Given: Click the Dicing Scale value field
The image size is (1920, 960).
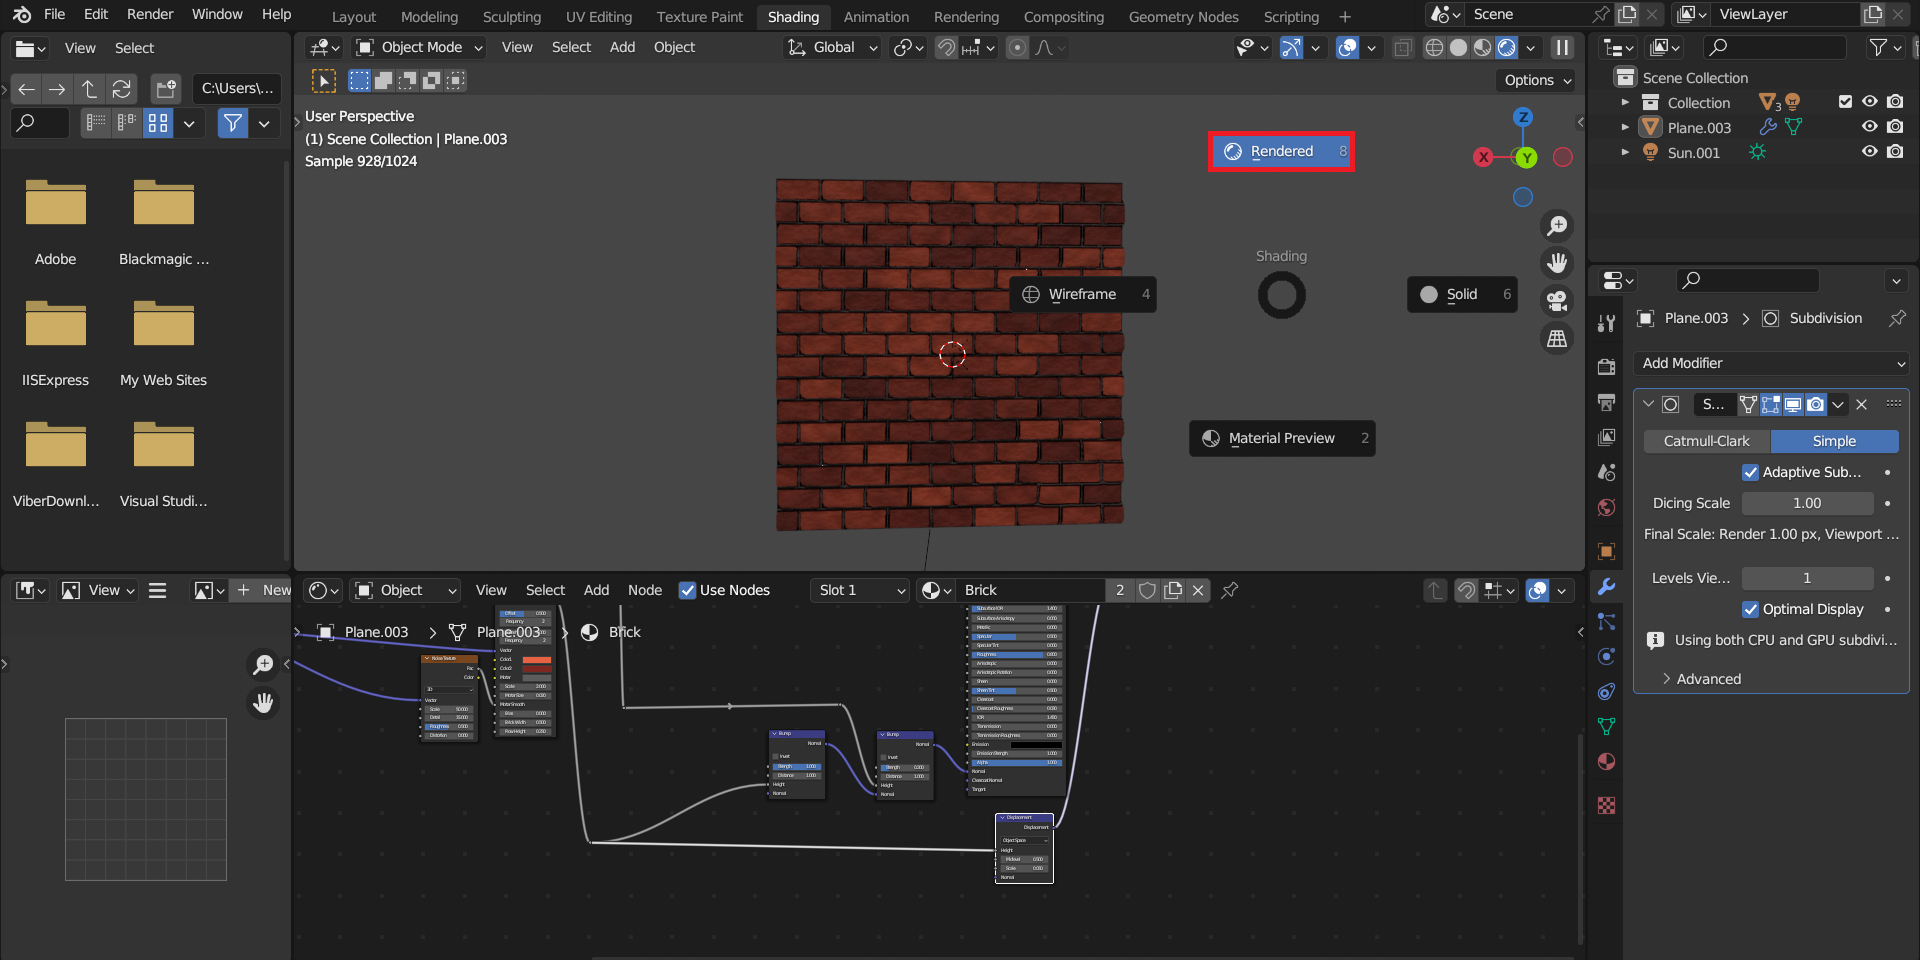Looking at the screenshot, I should (x=1807, y=503).
